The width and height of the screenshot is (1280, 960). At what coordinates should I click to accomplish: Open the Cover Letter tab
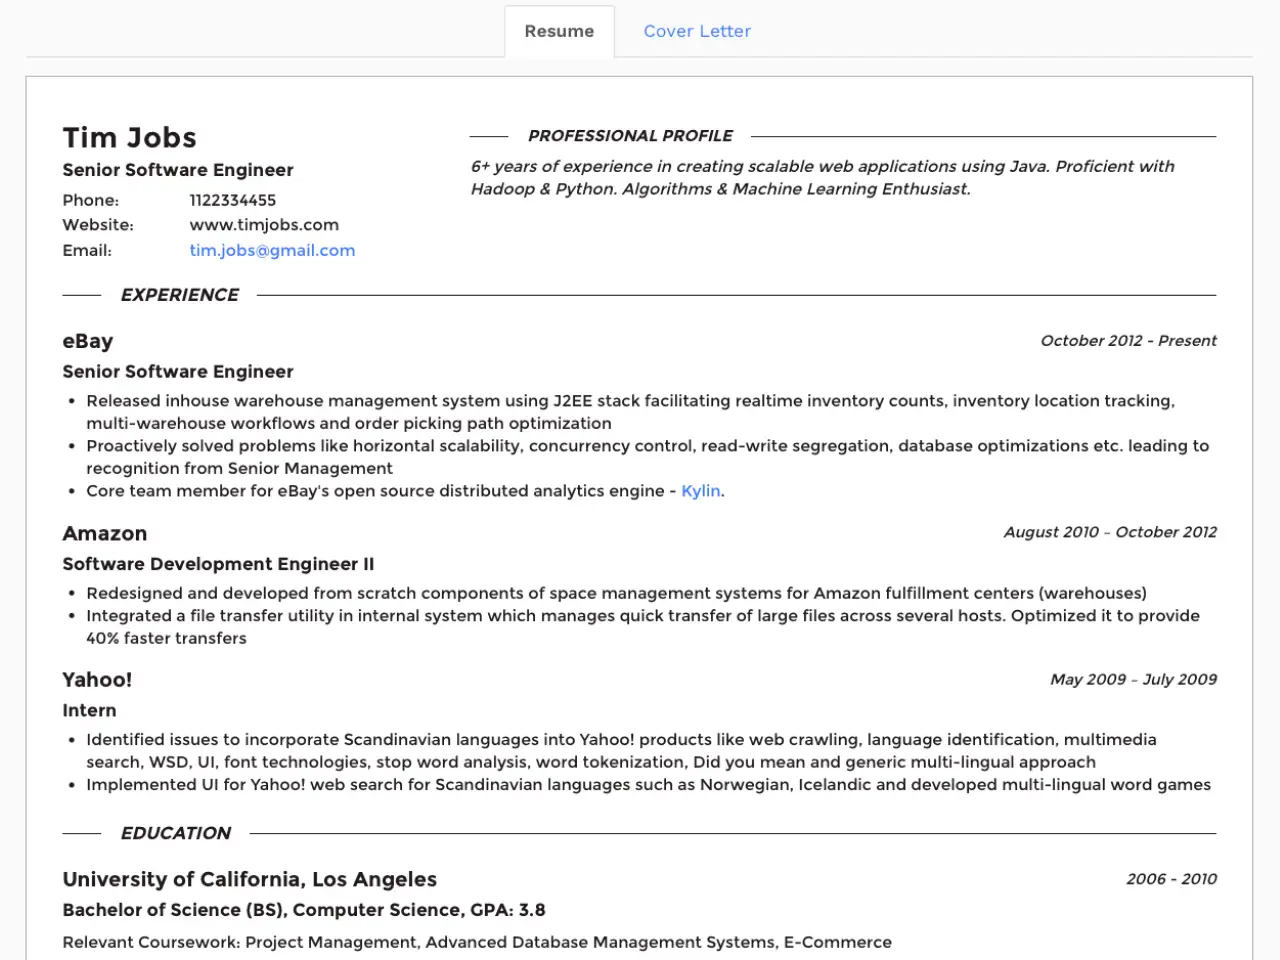coord(697,31)
